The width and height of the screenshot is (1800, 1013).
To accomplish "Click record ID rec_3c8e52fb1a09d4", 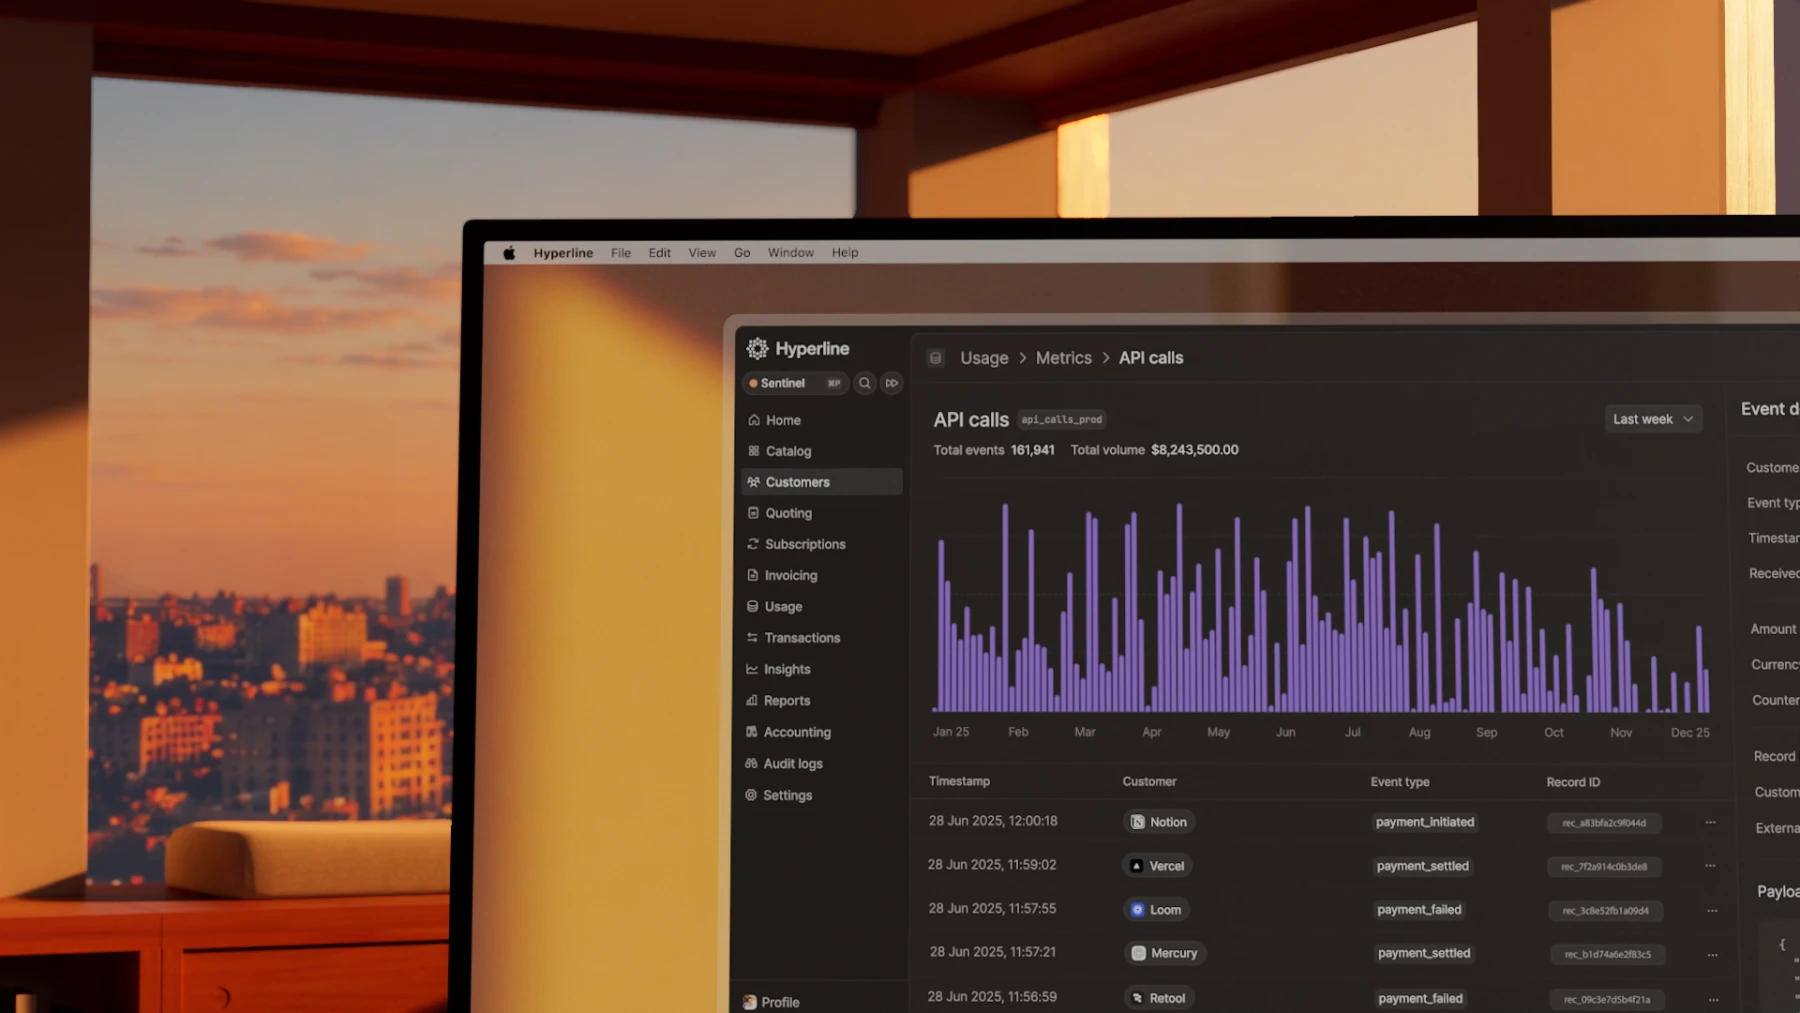I will coord(1606,911).
